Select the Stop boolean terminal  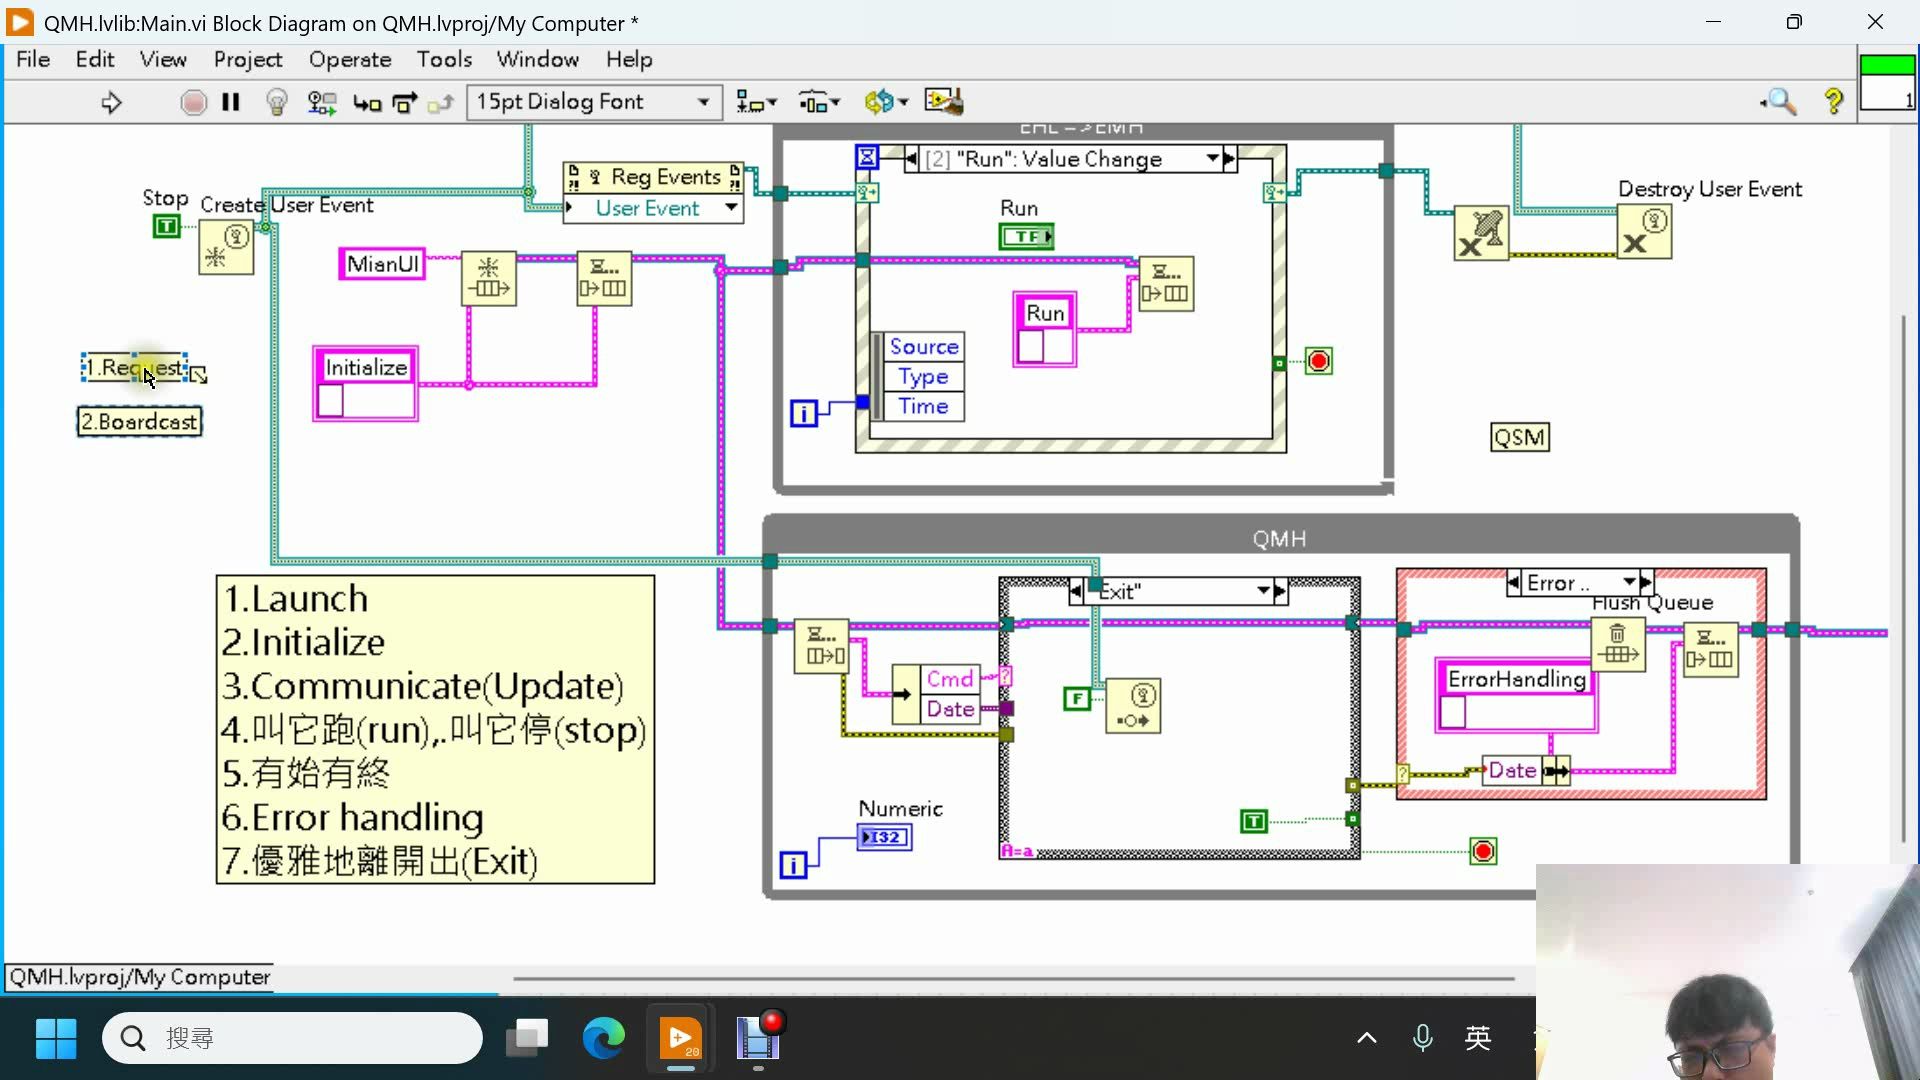[x=166, y=227]
